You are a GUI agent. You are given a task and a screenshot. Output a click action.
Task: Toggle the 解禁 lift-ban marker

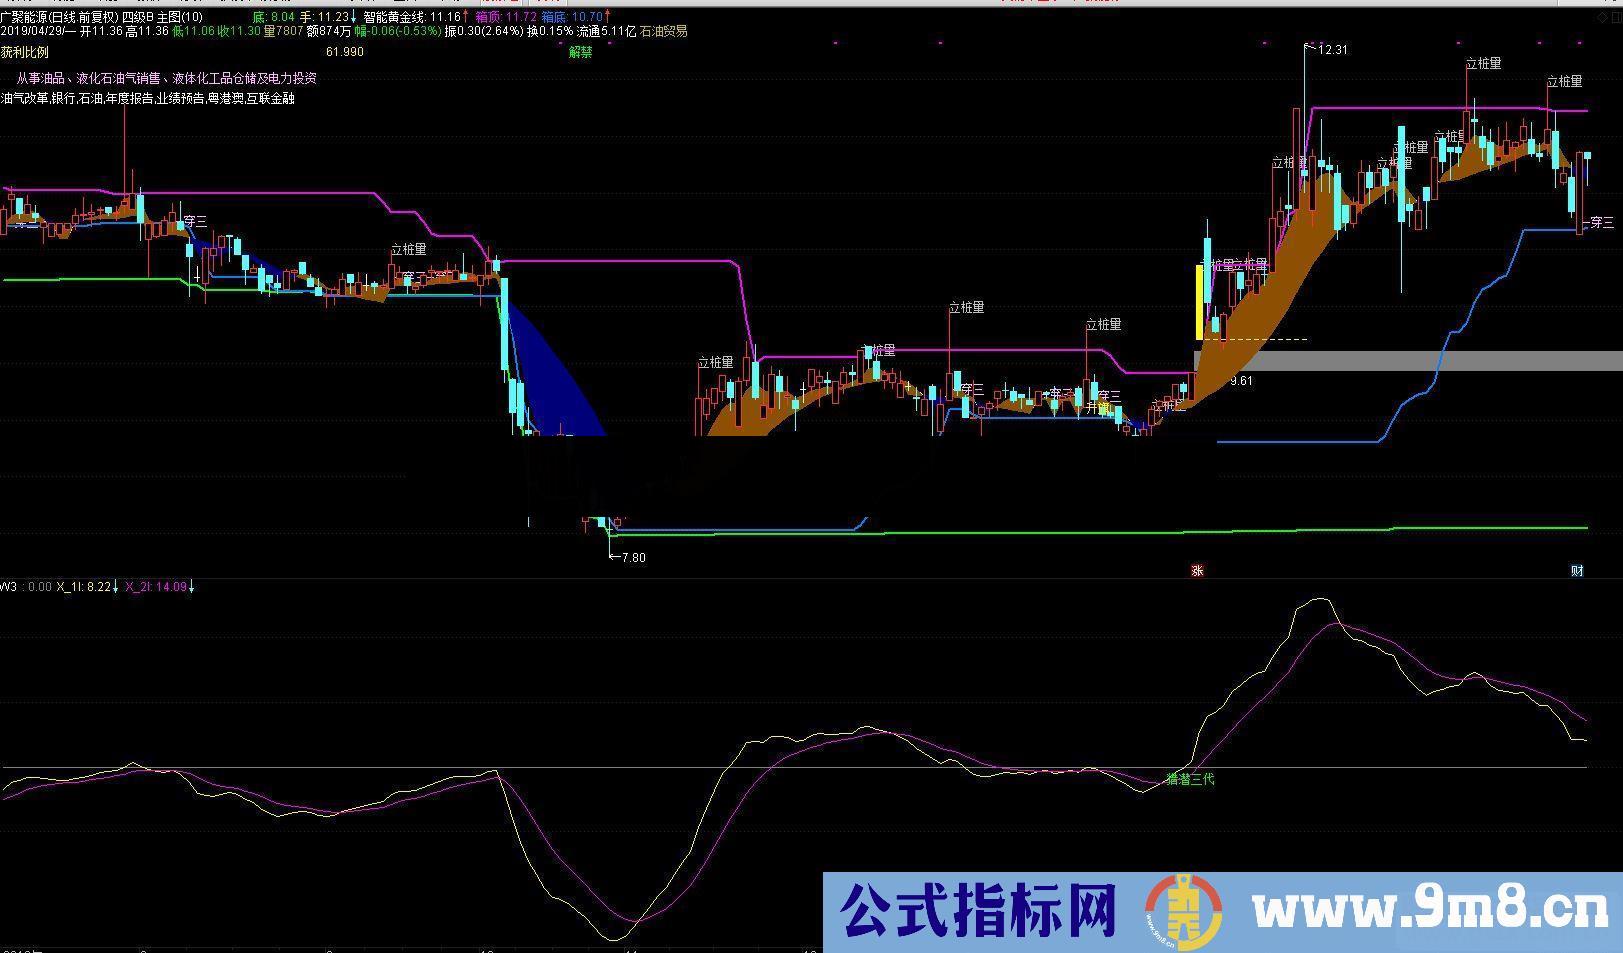(578, 50)
